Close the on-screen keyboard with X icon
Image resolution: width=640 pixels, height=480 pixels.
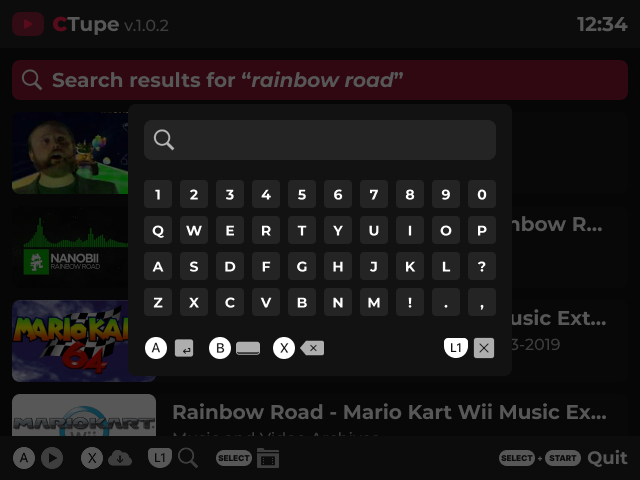click(x=484, y=348)
